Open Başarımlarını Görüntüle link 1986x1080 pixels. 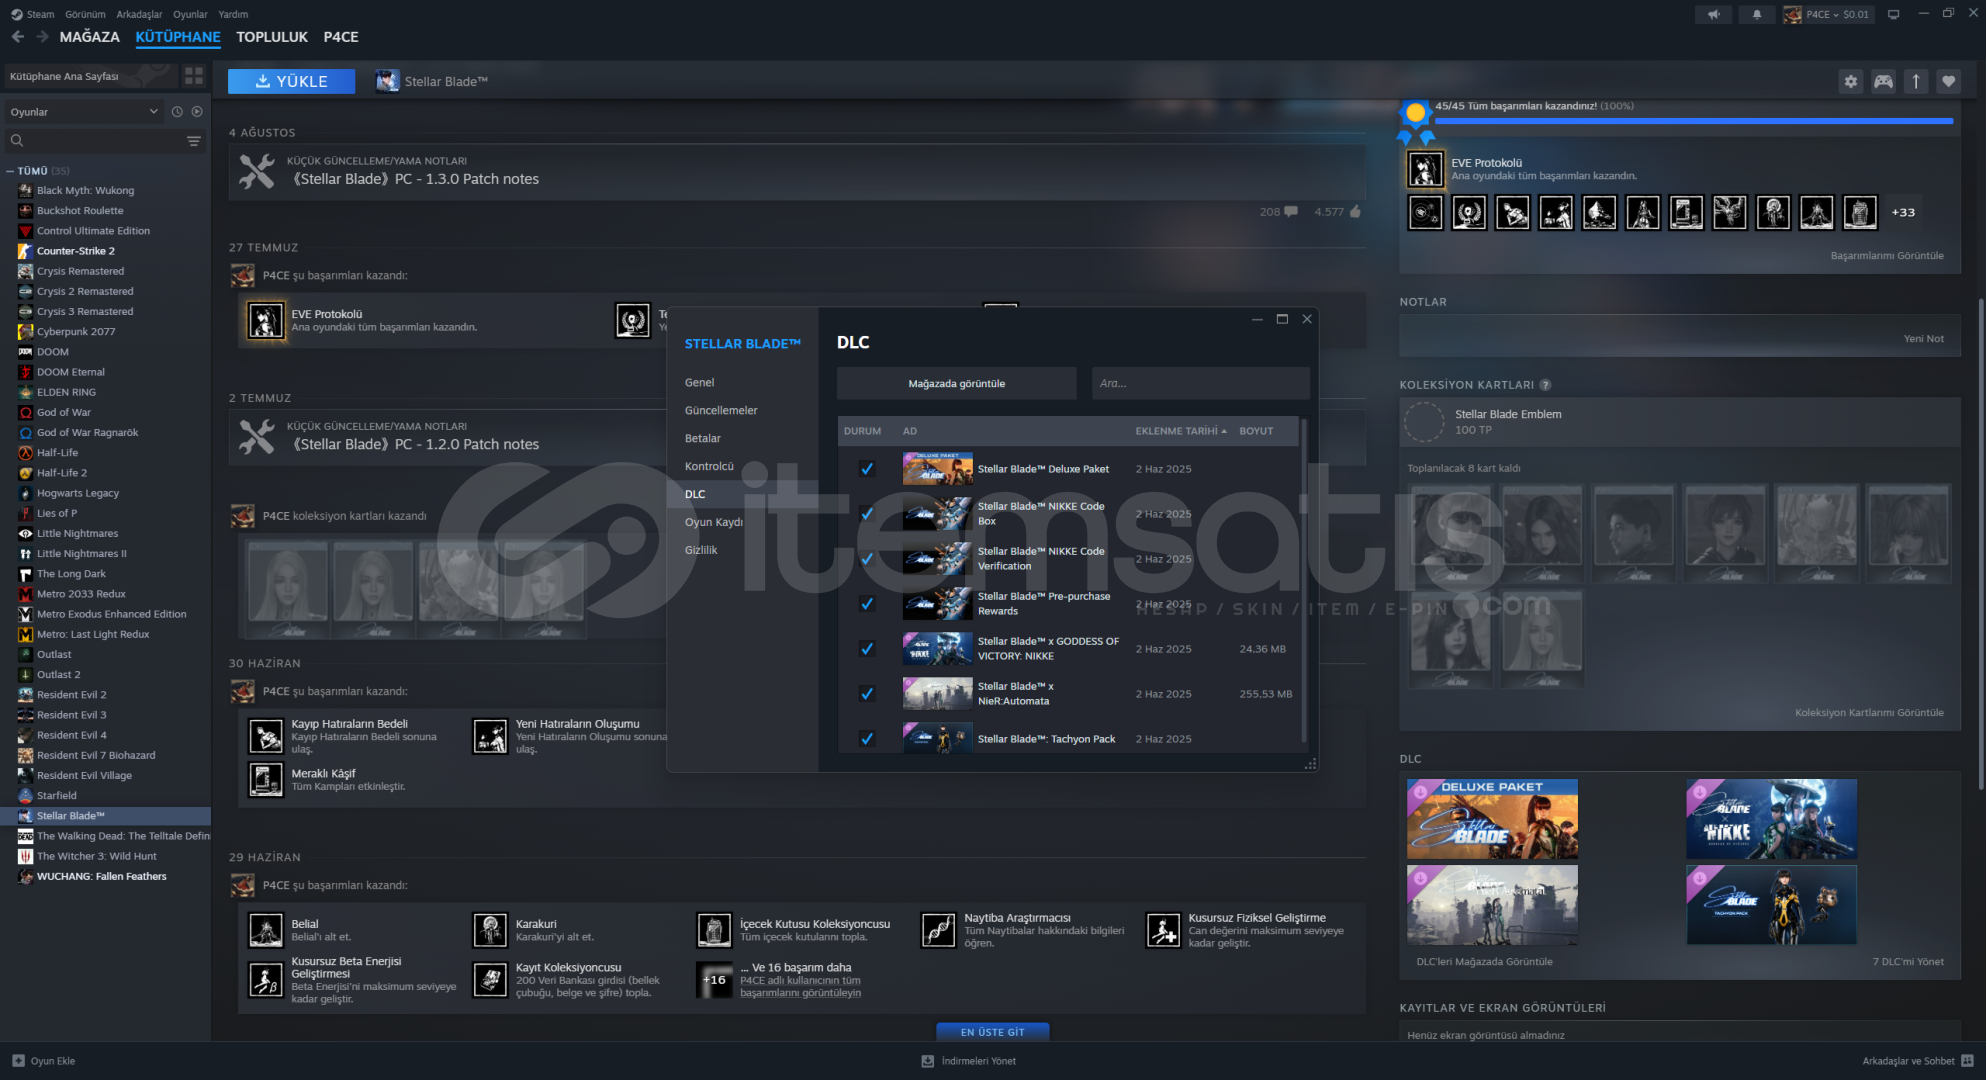[1887, 256]
